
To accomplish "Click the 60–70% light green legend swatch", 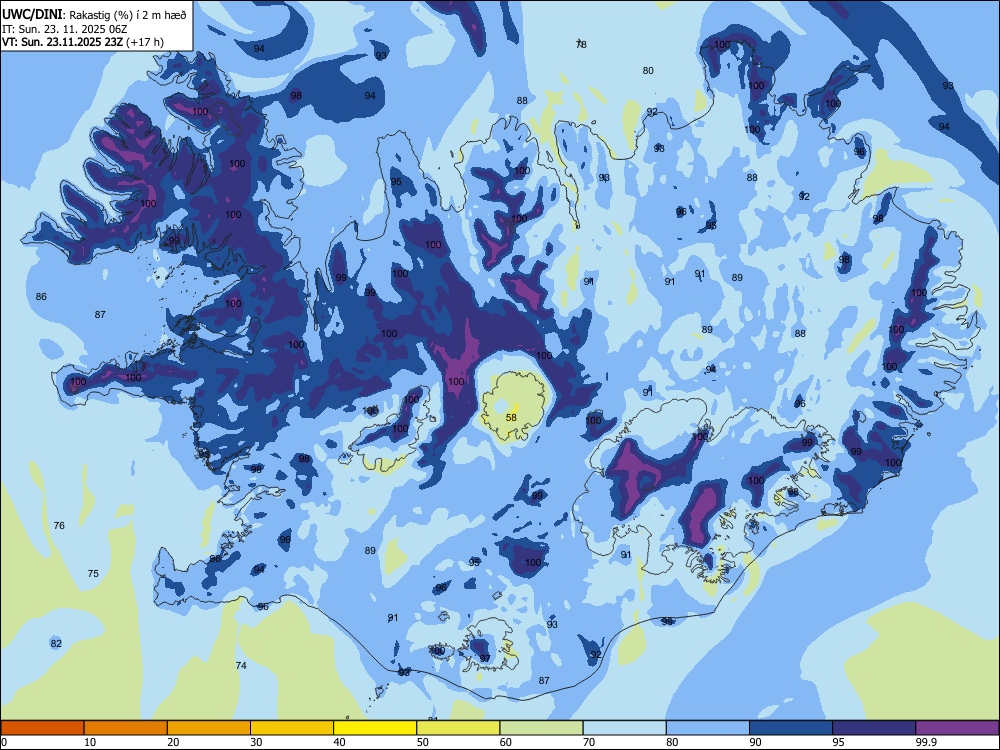I will (x=541, y=728).
